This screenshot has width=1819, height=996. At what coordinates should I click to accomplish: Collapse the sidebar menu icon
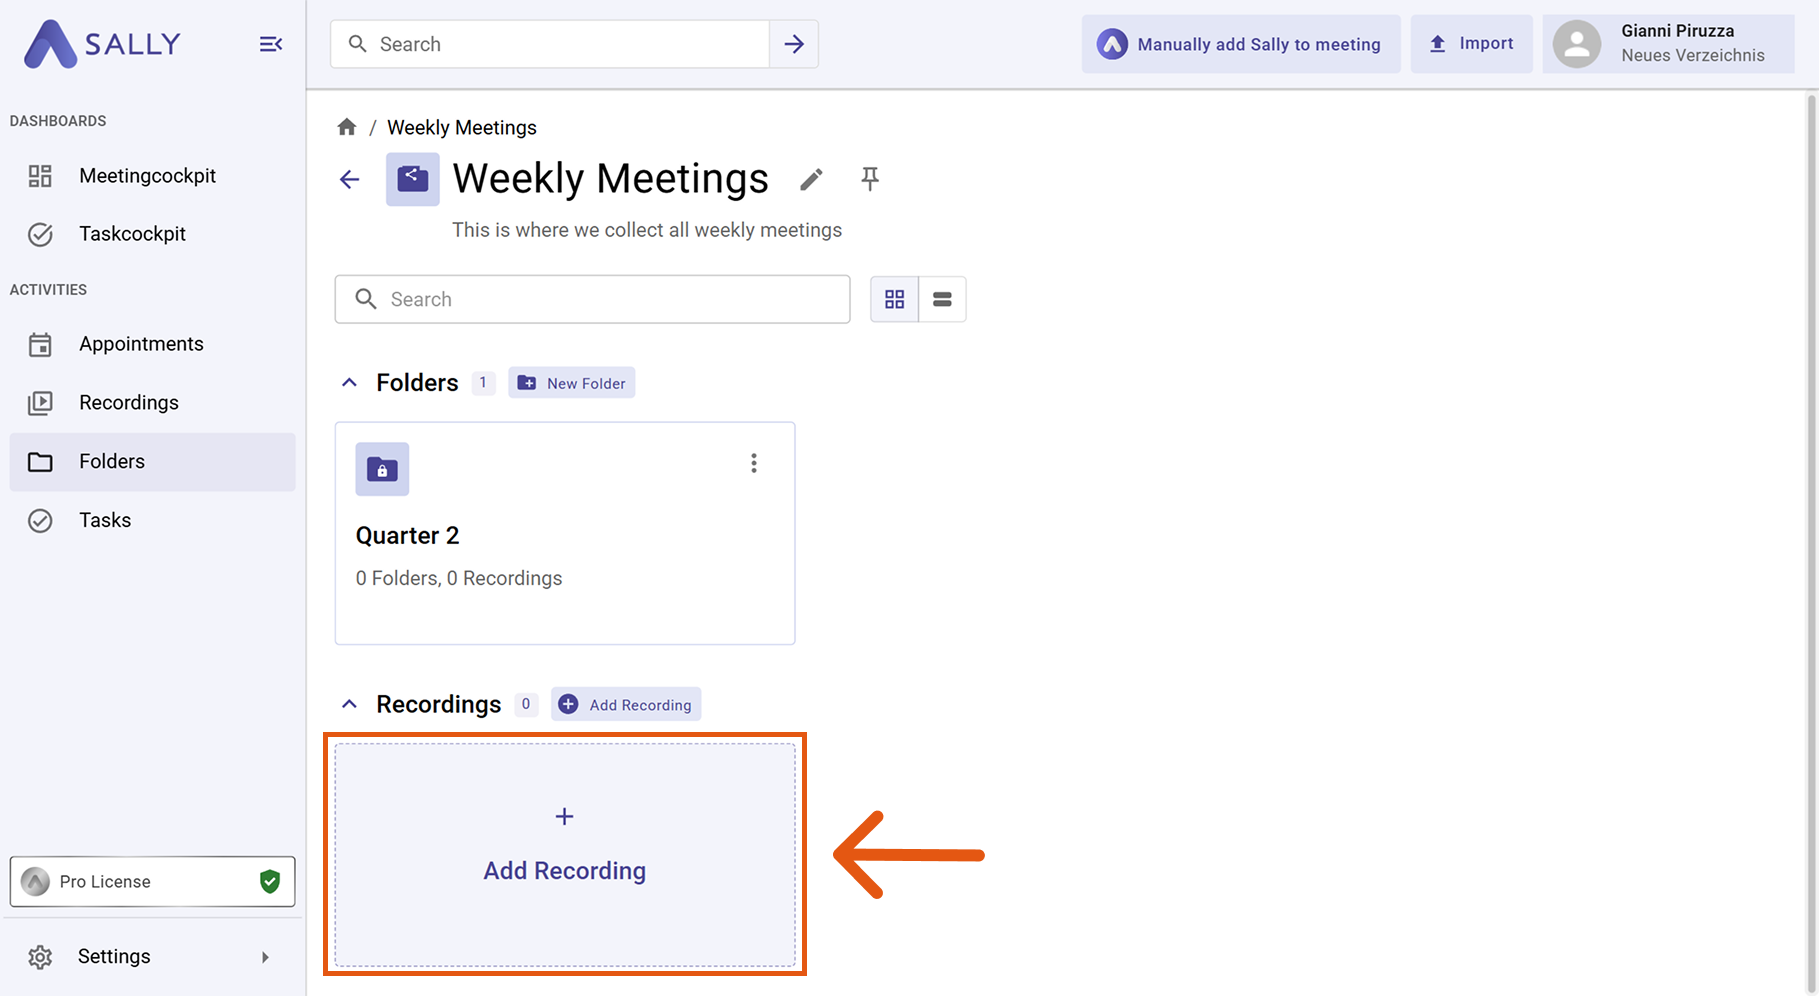coord(270,44)
